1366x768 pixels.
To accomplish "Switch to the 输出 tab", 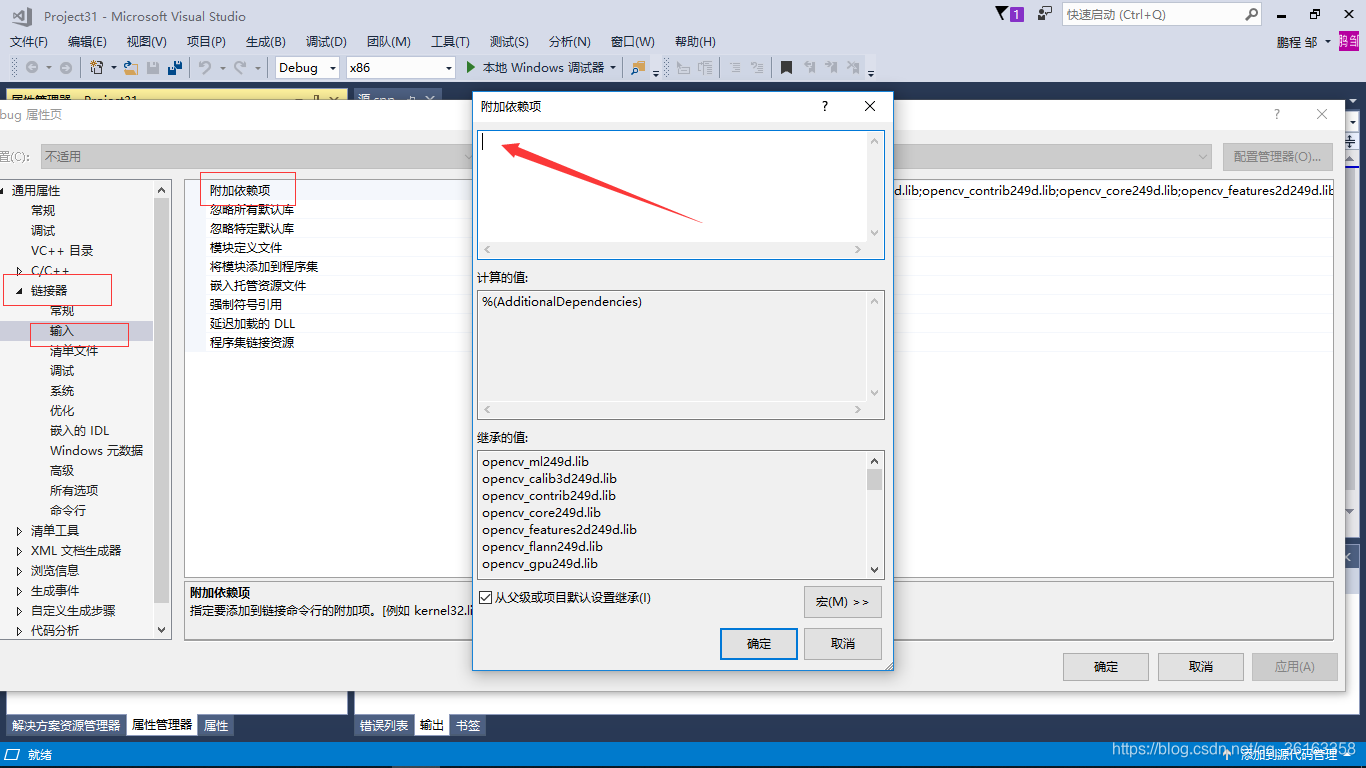I will click(x=431, y=724).
